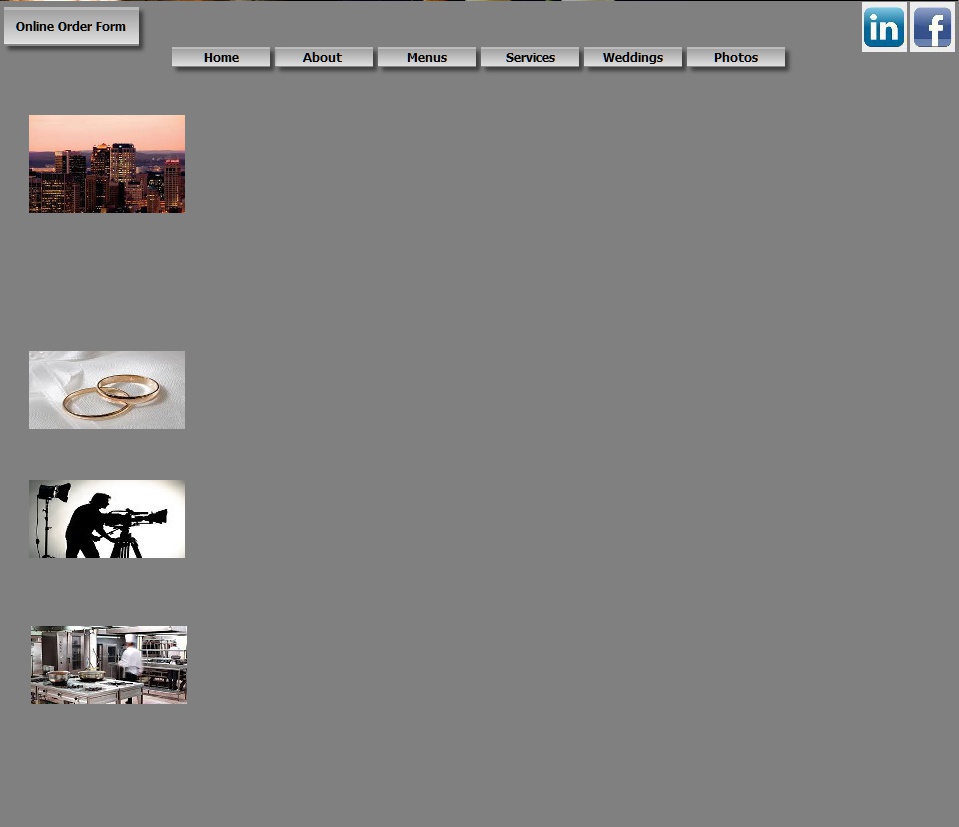Navigate to the Services page
This screenshot has height=827, width=959.
530,58
